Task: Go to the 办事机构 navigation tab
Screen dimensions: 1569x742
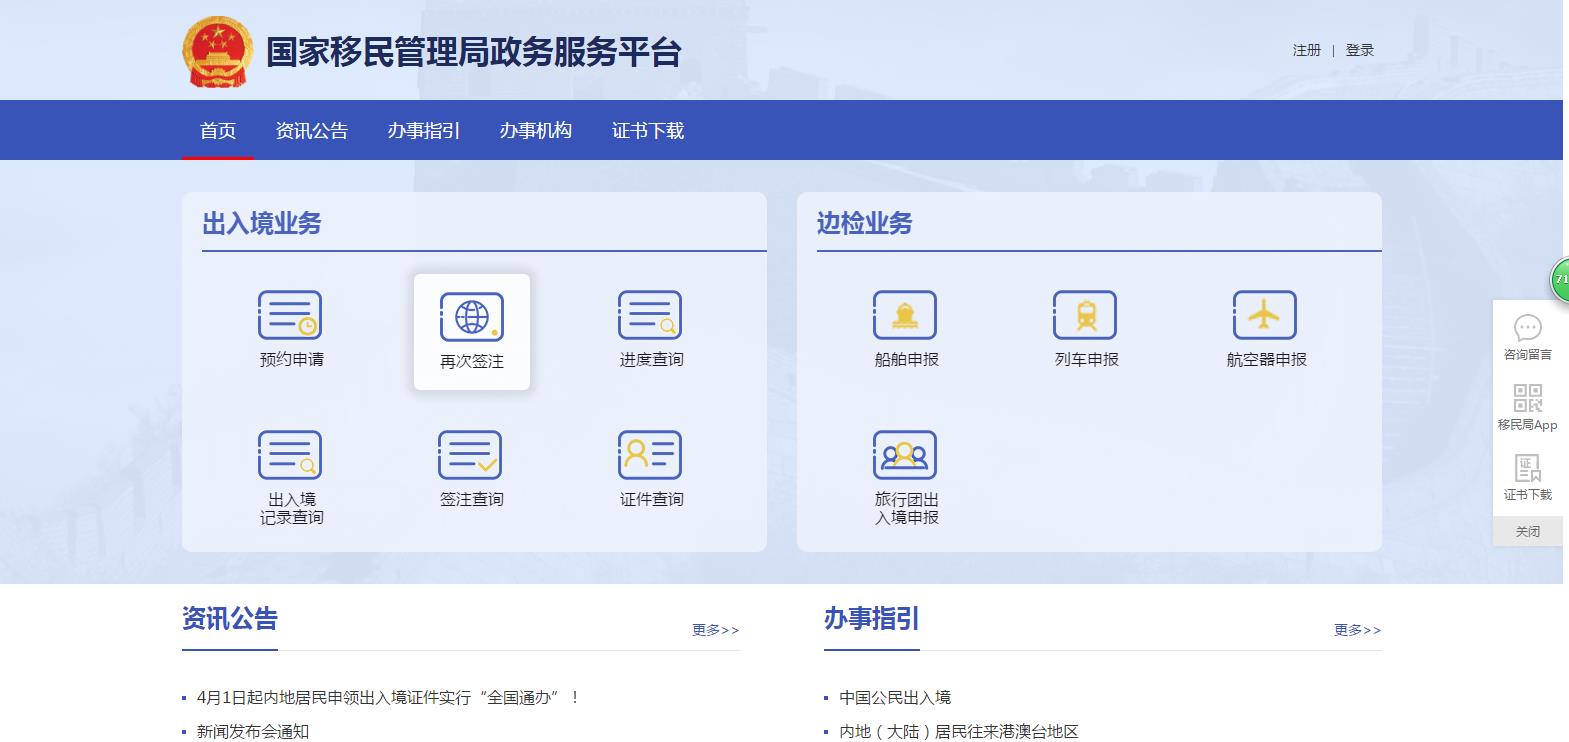Action: [536, 131]
